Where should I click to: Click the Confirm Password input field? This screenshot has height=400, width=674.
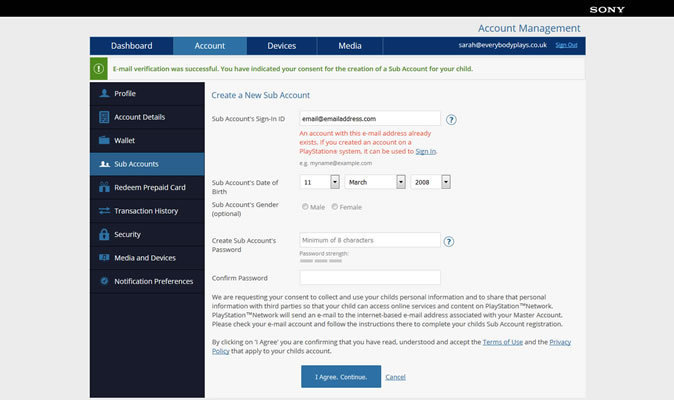pos(370,277)
